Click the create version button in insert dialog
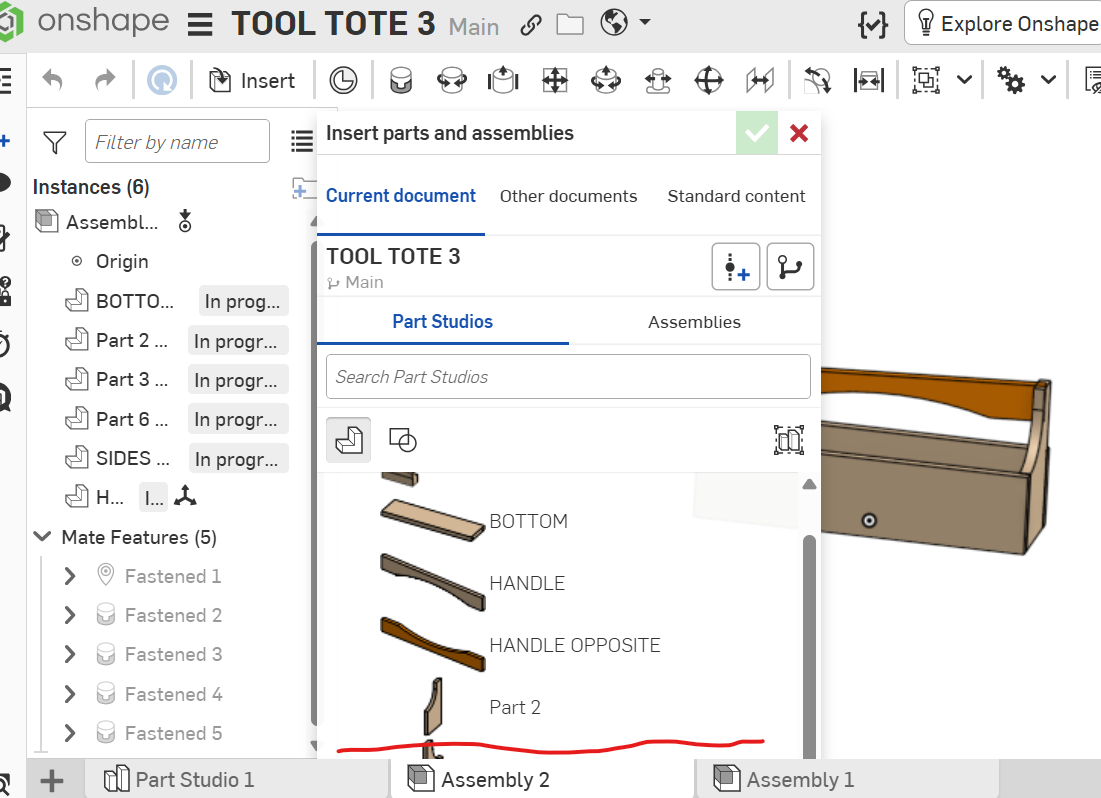The image size is (1101, 798). (736, 267)
